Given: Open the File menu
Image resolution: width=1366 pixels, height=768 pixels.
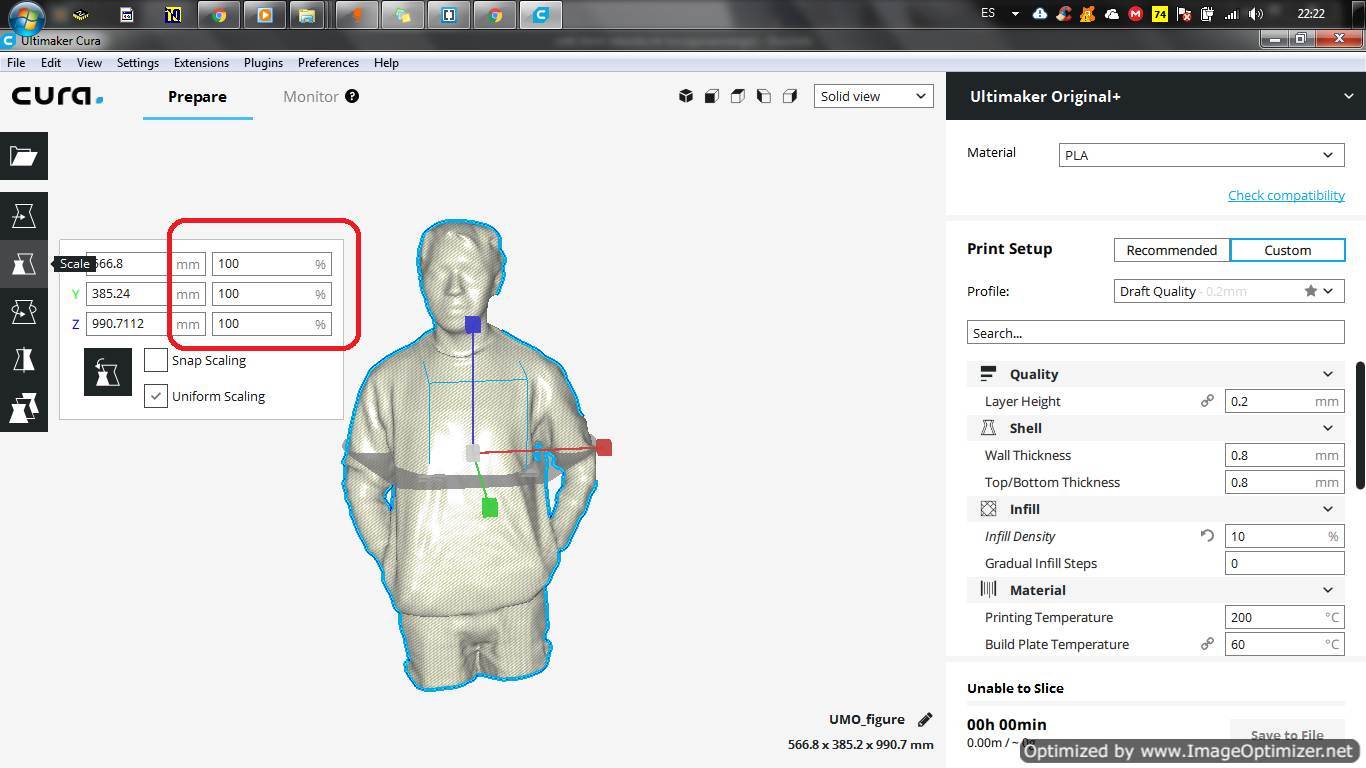Looking at the screenshot, I should [x=16, y=62].
